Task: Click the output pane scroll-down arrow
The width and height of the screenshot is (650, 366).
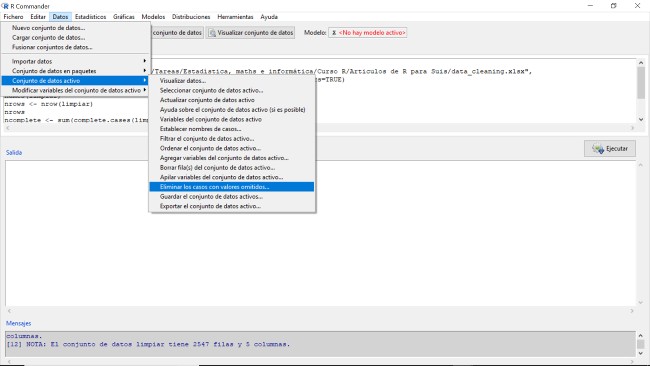Action: pyautogui.click(x=641, y=303)
